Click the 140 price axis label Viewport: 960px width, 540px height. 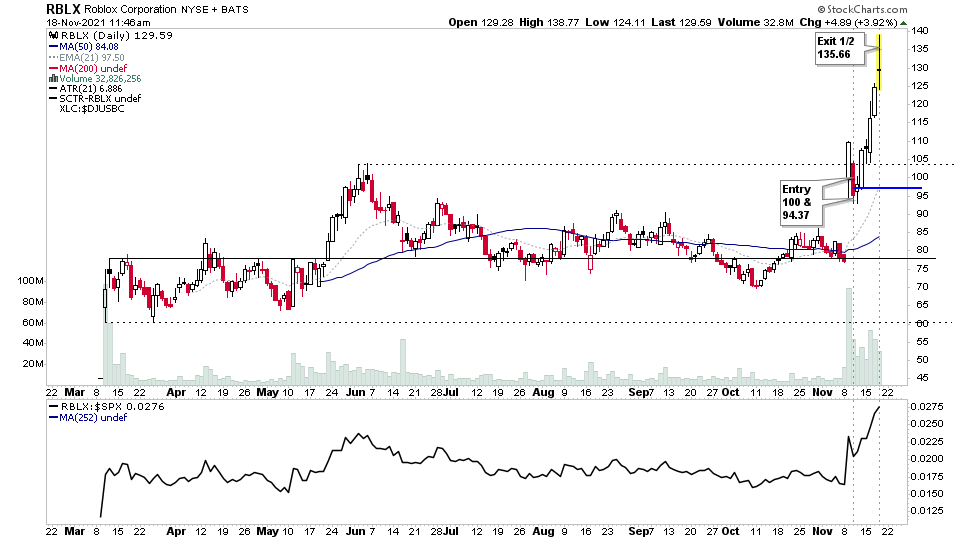(x=920, y=31)
